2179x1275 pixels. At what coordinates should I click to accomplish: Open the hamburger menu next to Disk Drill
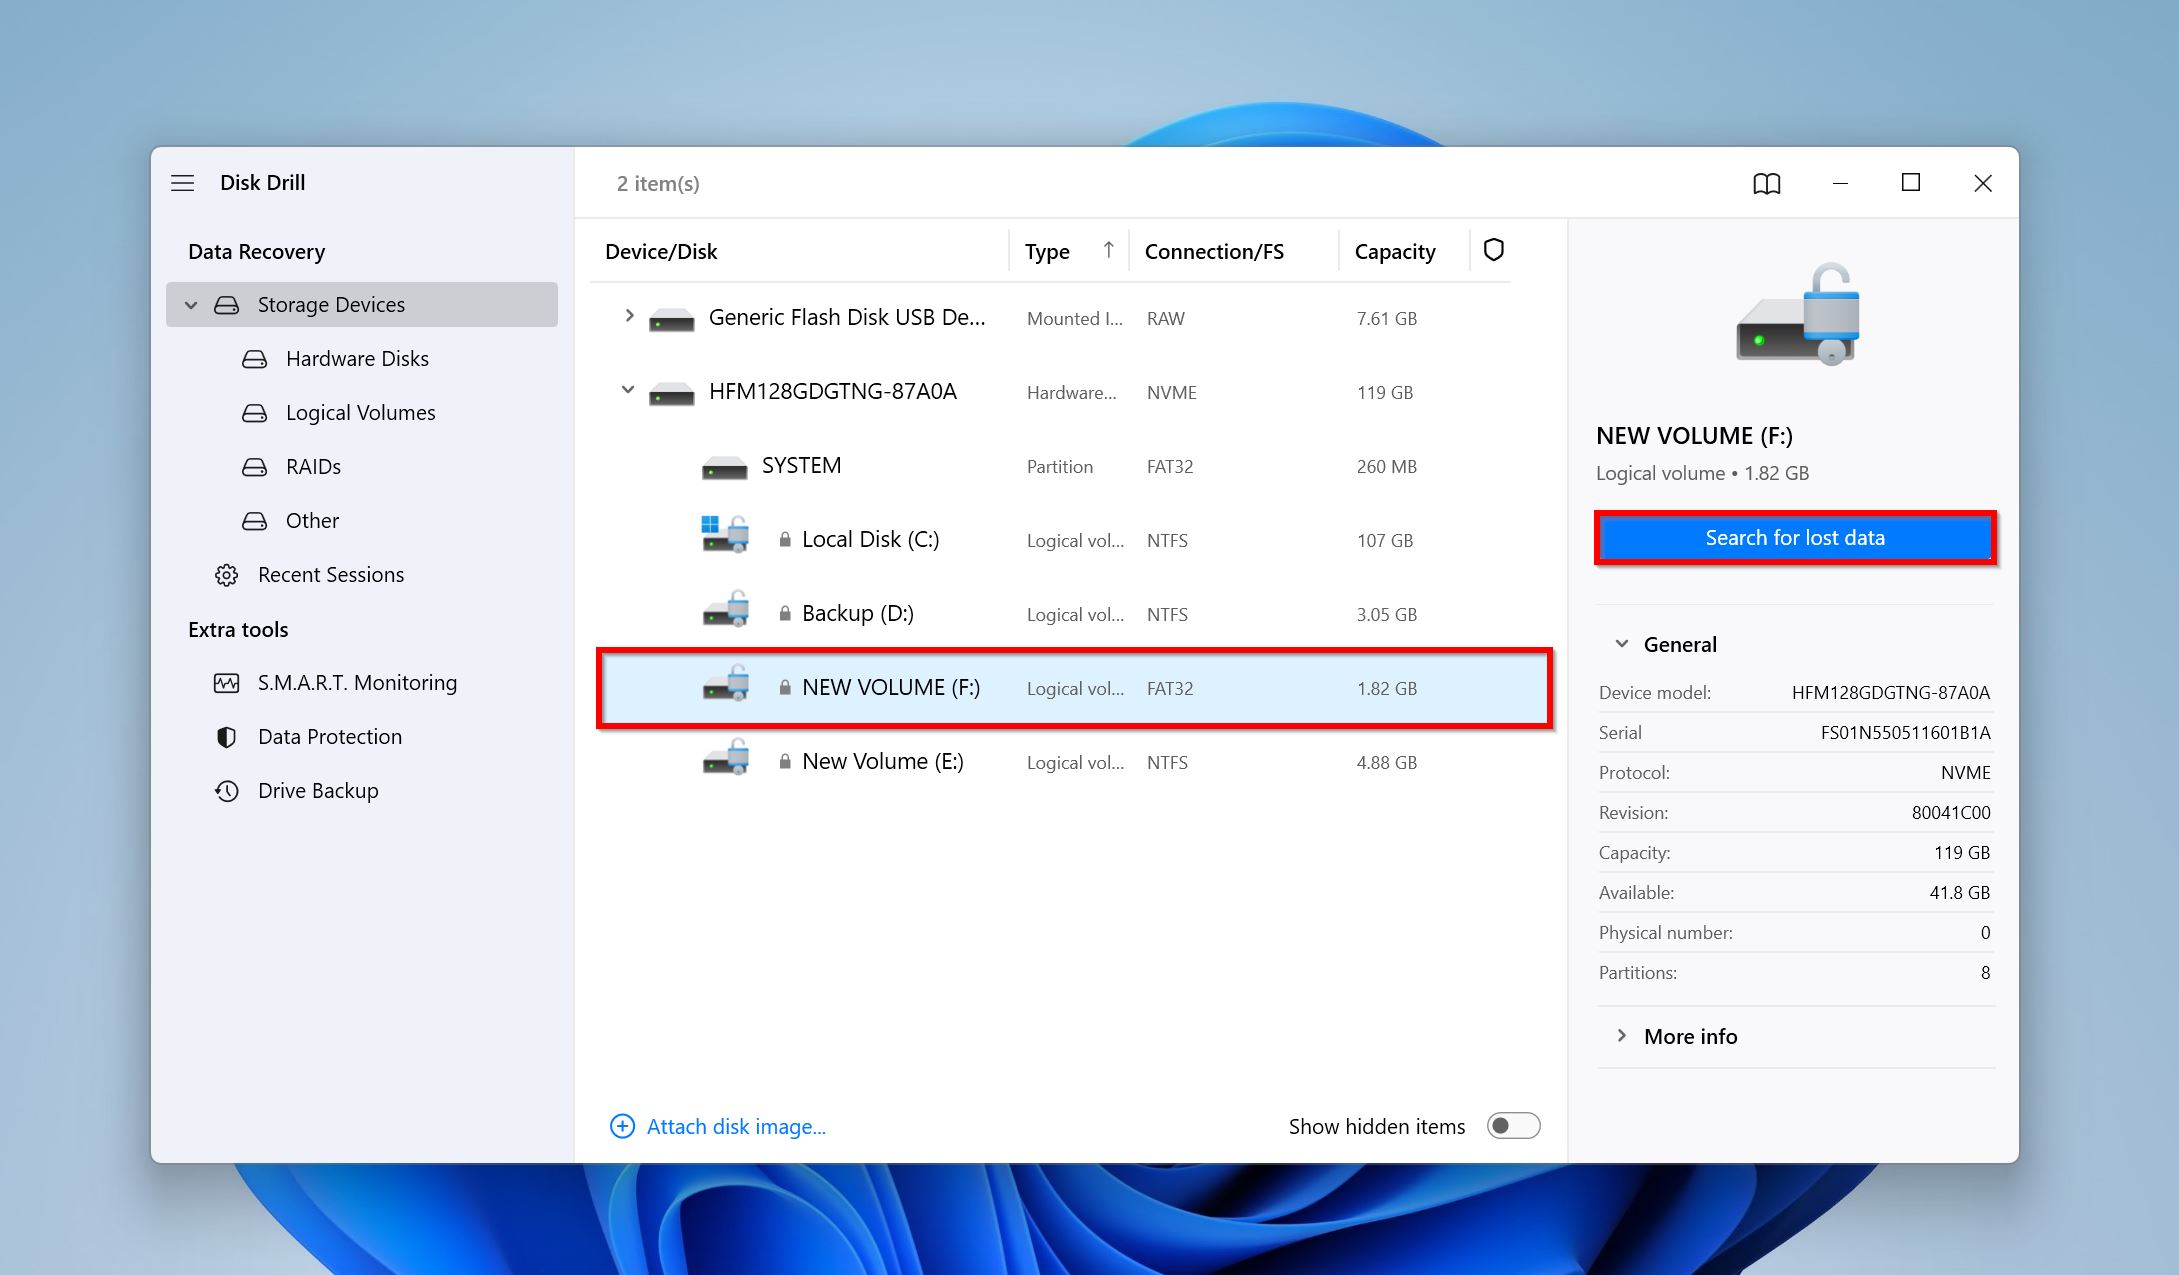tap(182, 183)
